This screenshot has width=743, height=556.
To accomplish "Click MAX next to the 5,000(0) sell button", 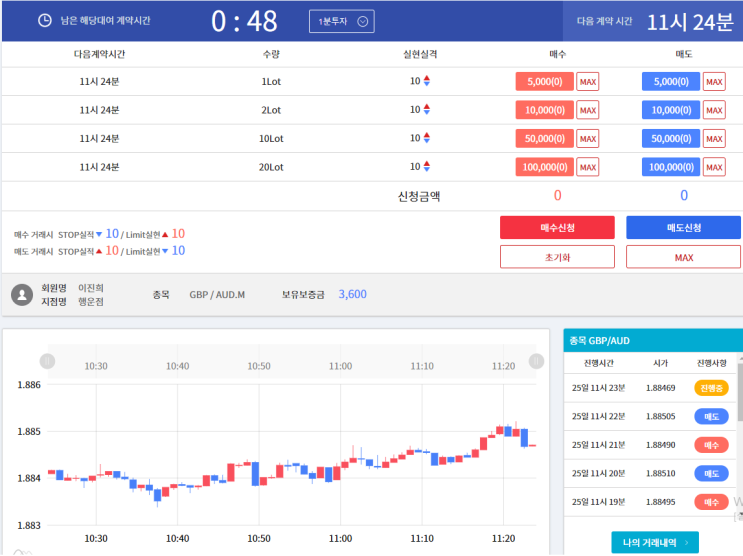I will (714, 82).
